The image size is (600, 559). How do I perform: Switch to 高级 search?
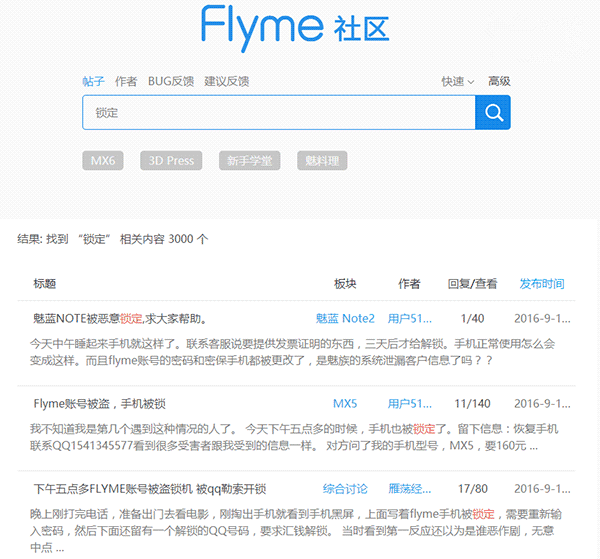pos(499,81)
